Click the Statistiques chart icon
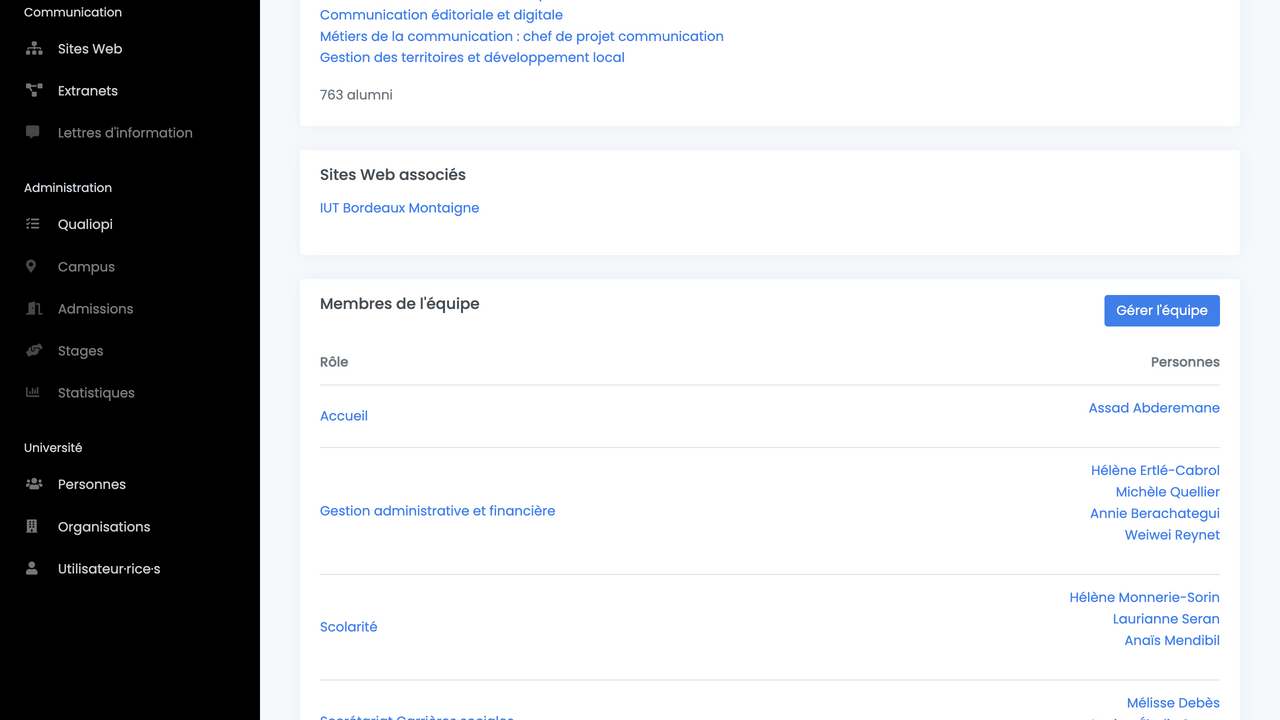1280x720 pixels. pyautogui.click(x=33, y=393)
